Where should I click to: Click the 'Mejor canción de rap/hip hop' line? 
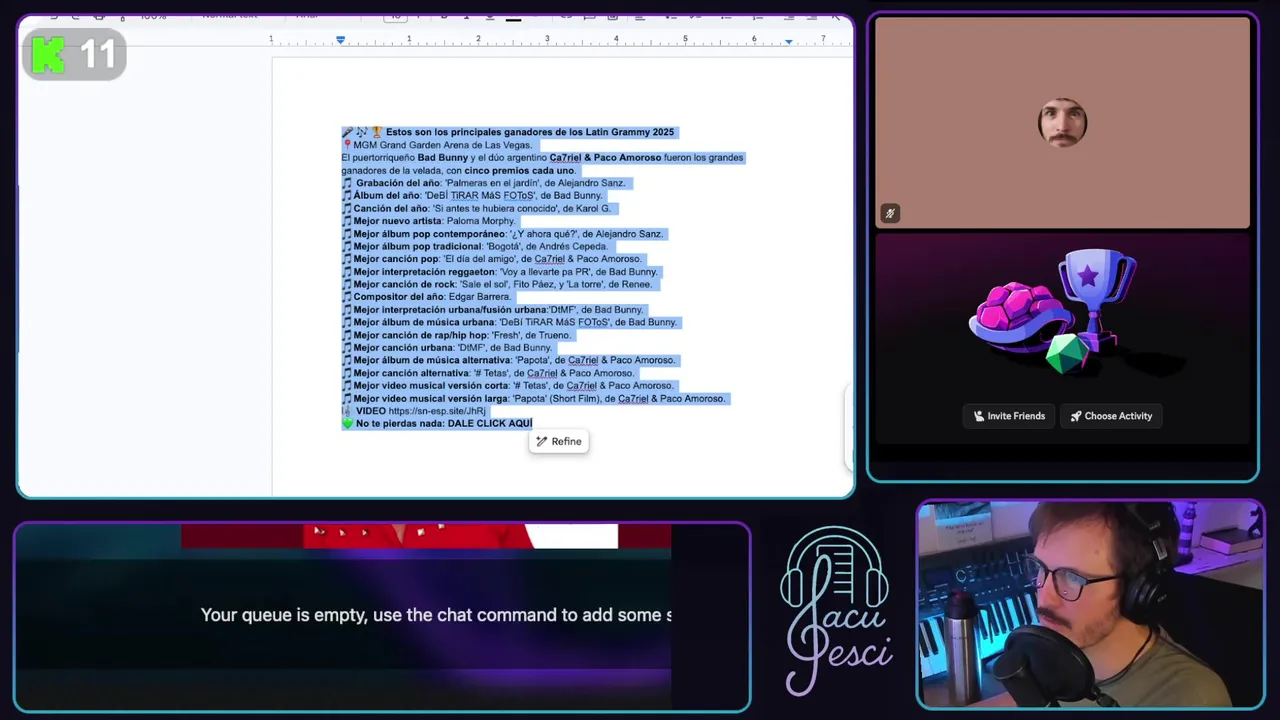pyautogui.click(x=456, y=335)
